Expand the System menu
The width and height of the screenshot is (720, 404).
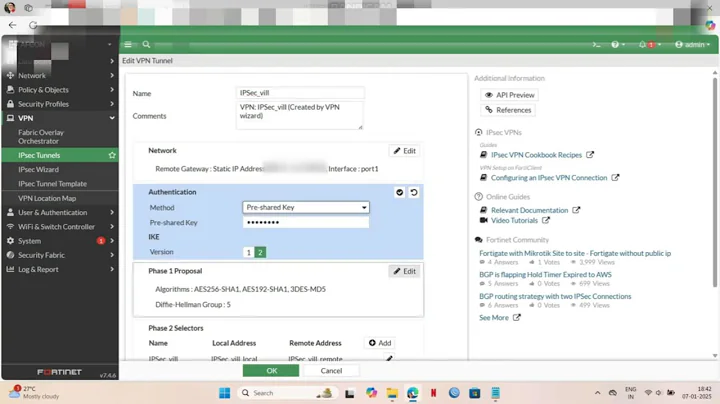(x=60, y=241)
